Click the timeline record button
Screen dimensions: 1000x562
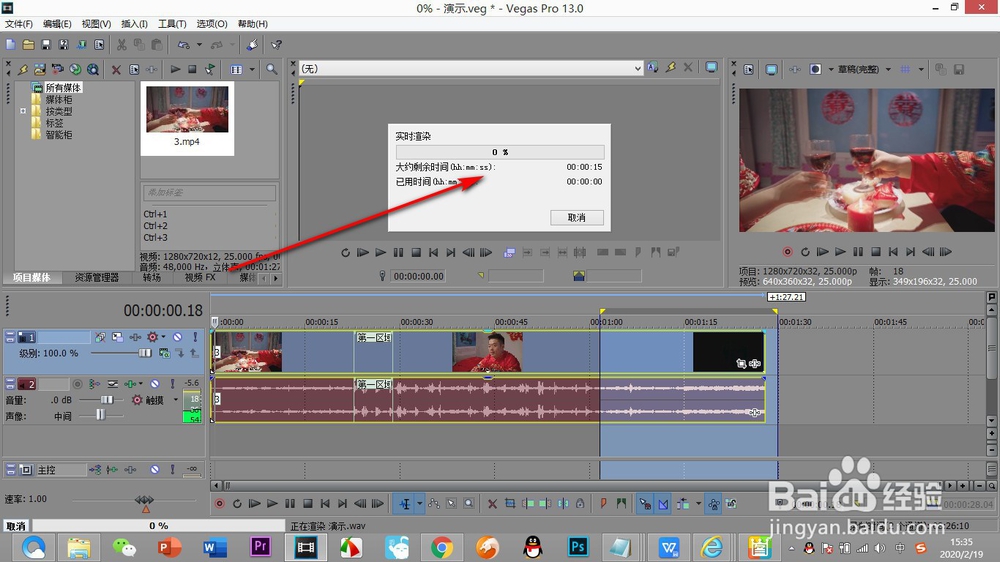point(219,504)
